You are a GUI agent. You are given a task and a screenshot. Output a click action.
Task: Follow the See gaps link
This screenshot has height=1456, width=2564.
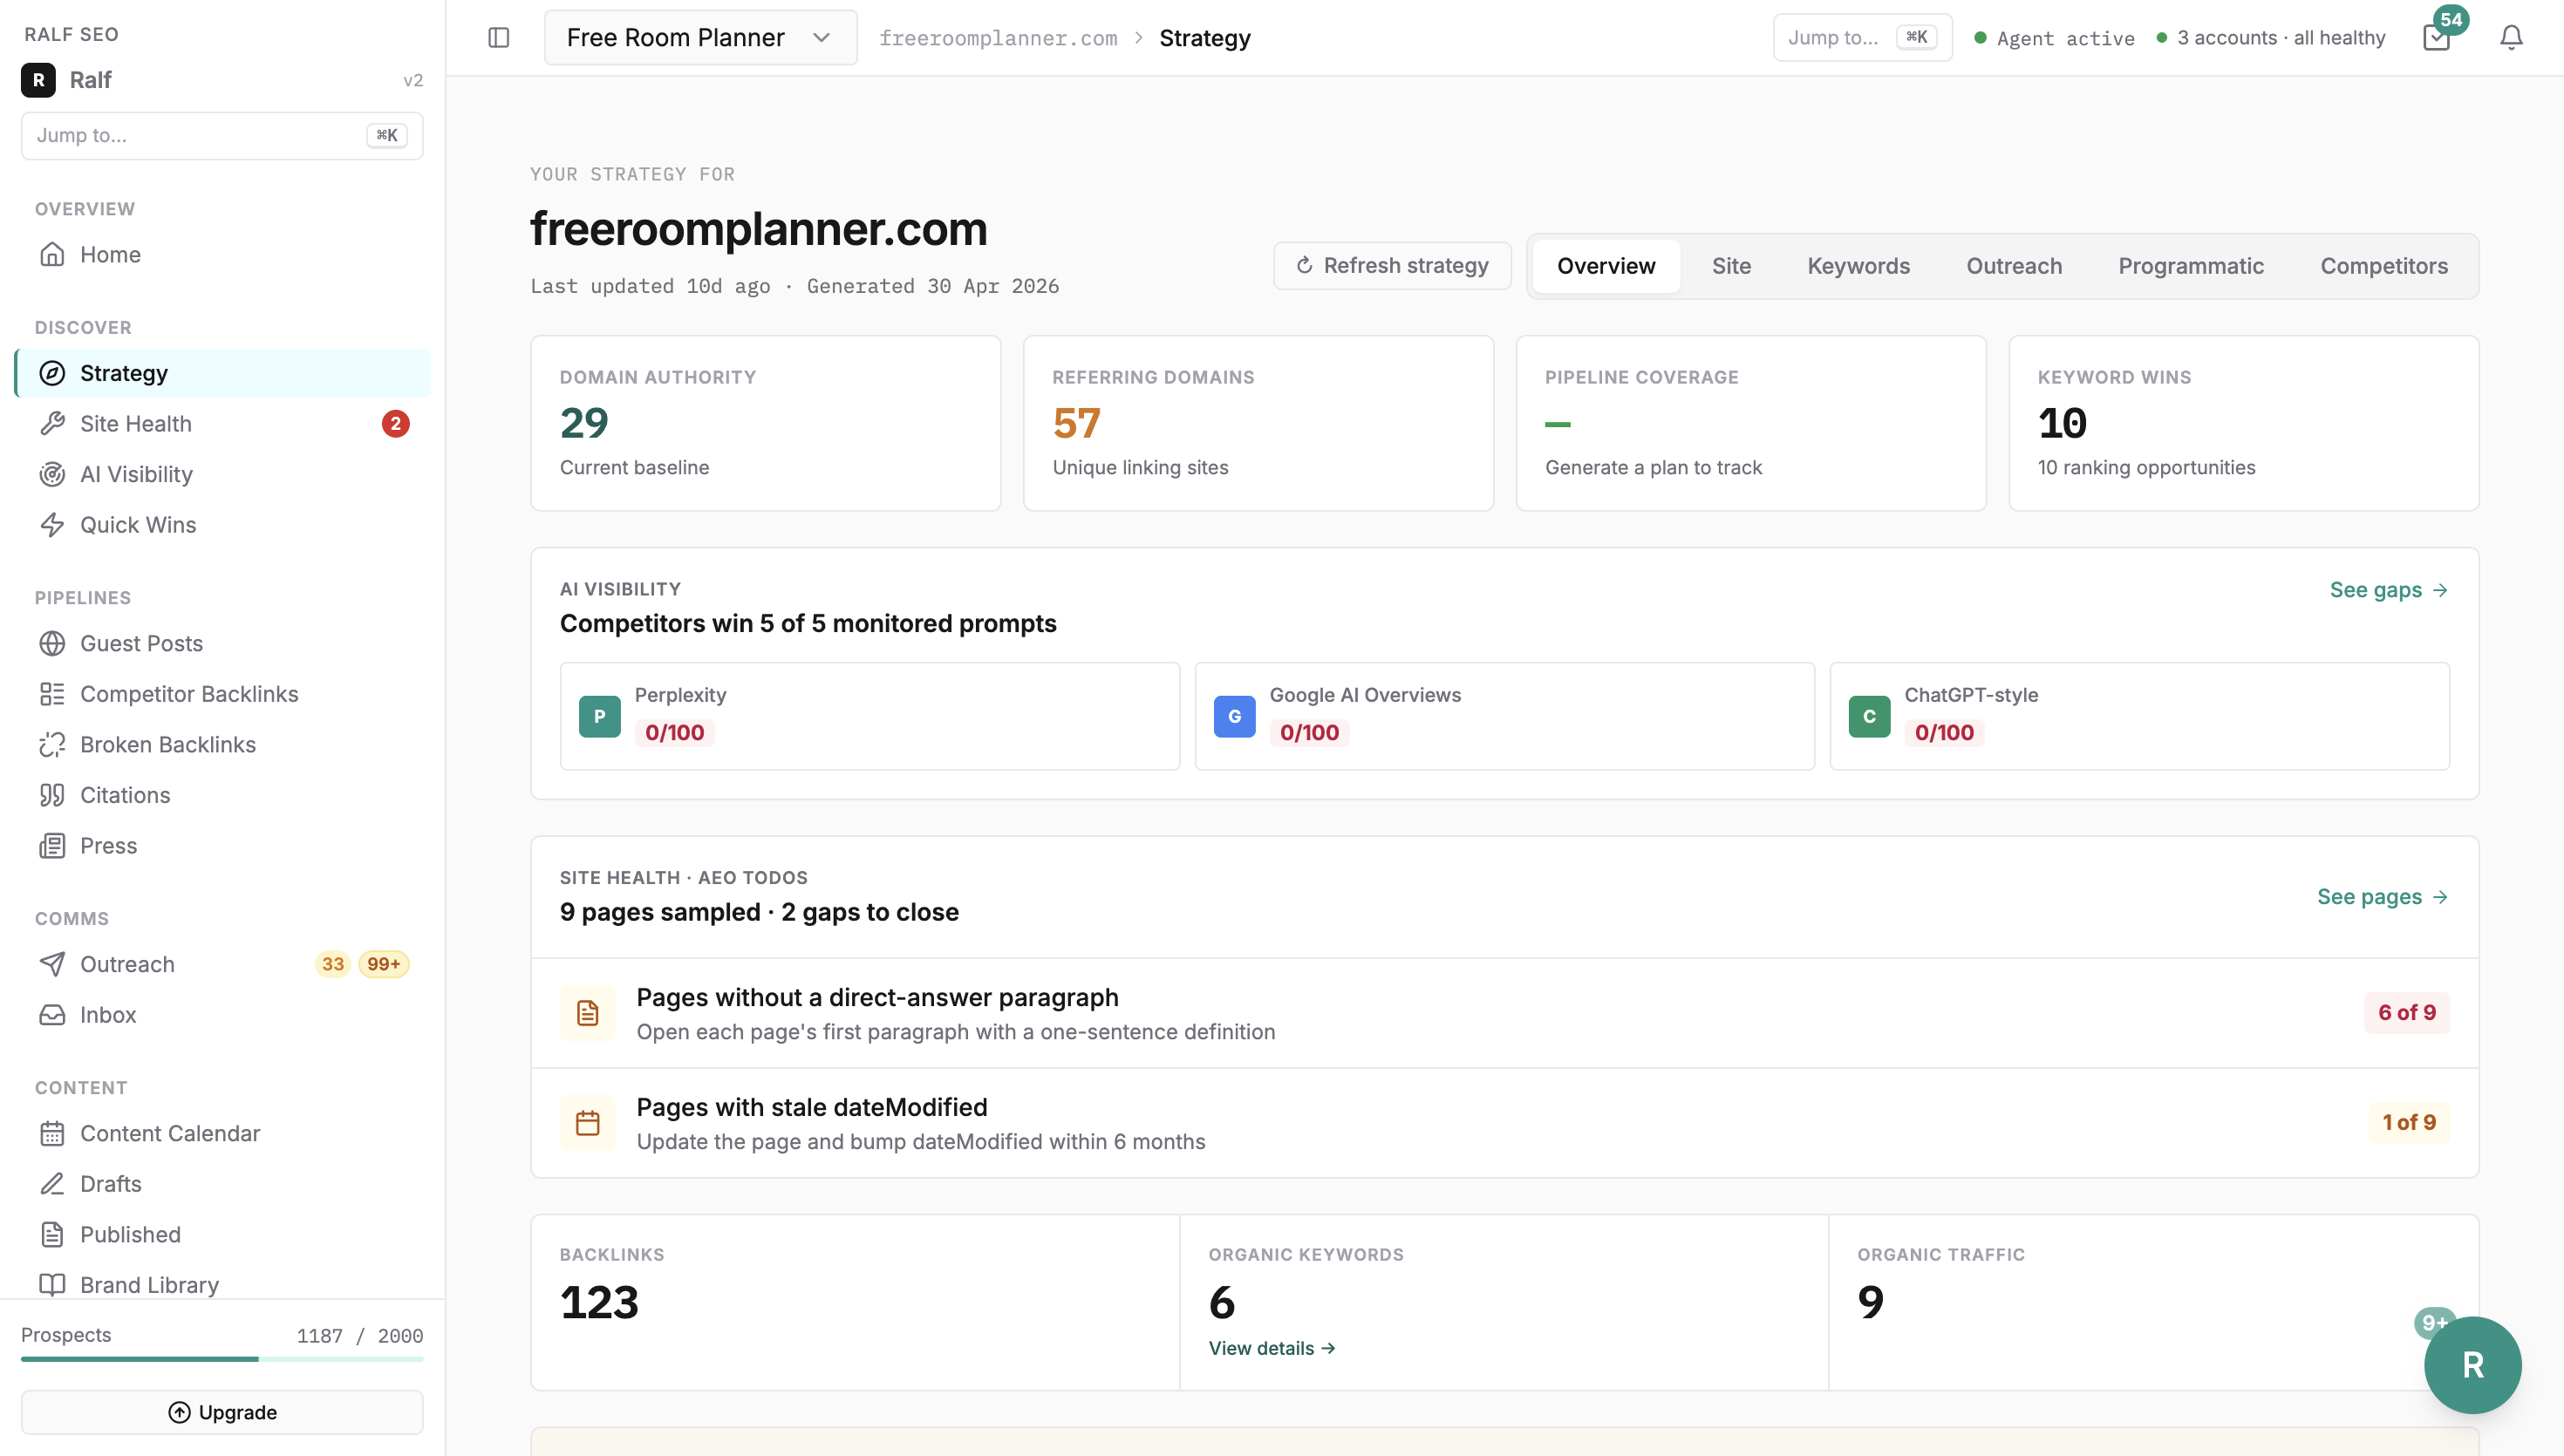tap(2389, 590)
